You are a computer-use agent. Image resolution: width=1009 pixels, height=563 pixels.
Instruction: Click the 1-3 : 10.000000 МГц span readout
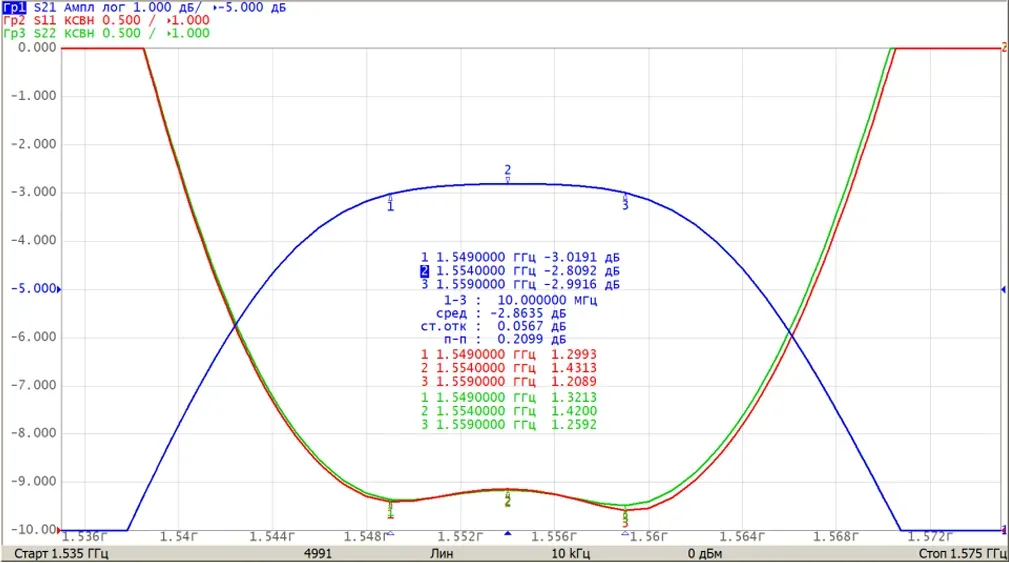(520, 300)
